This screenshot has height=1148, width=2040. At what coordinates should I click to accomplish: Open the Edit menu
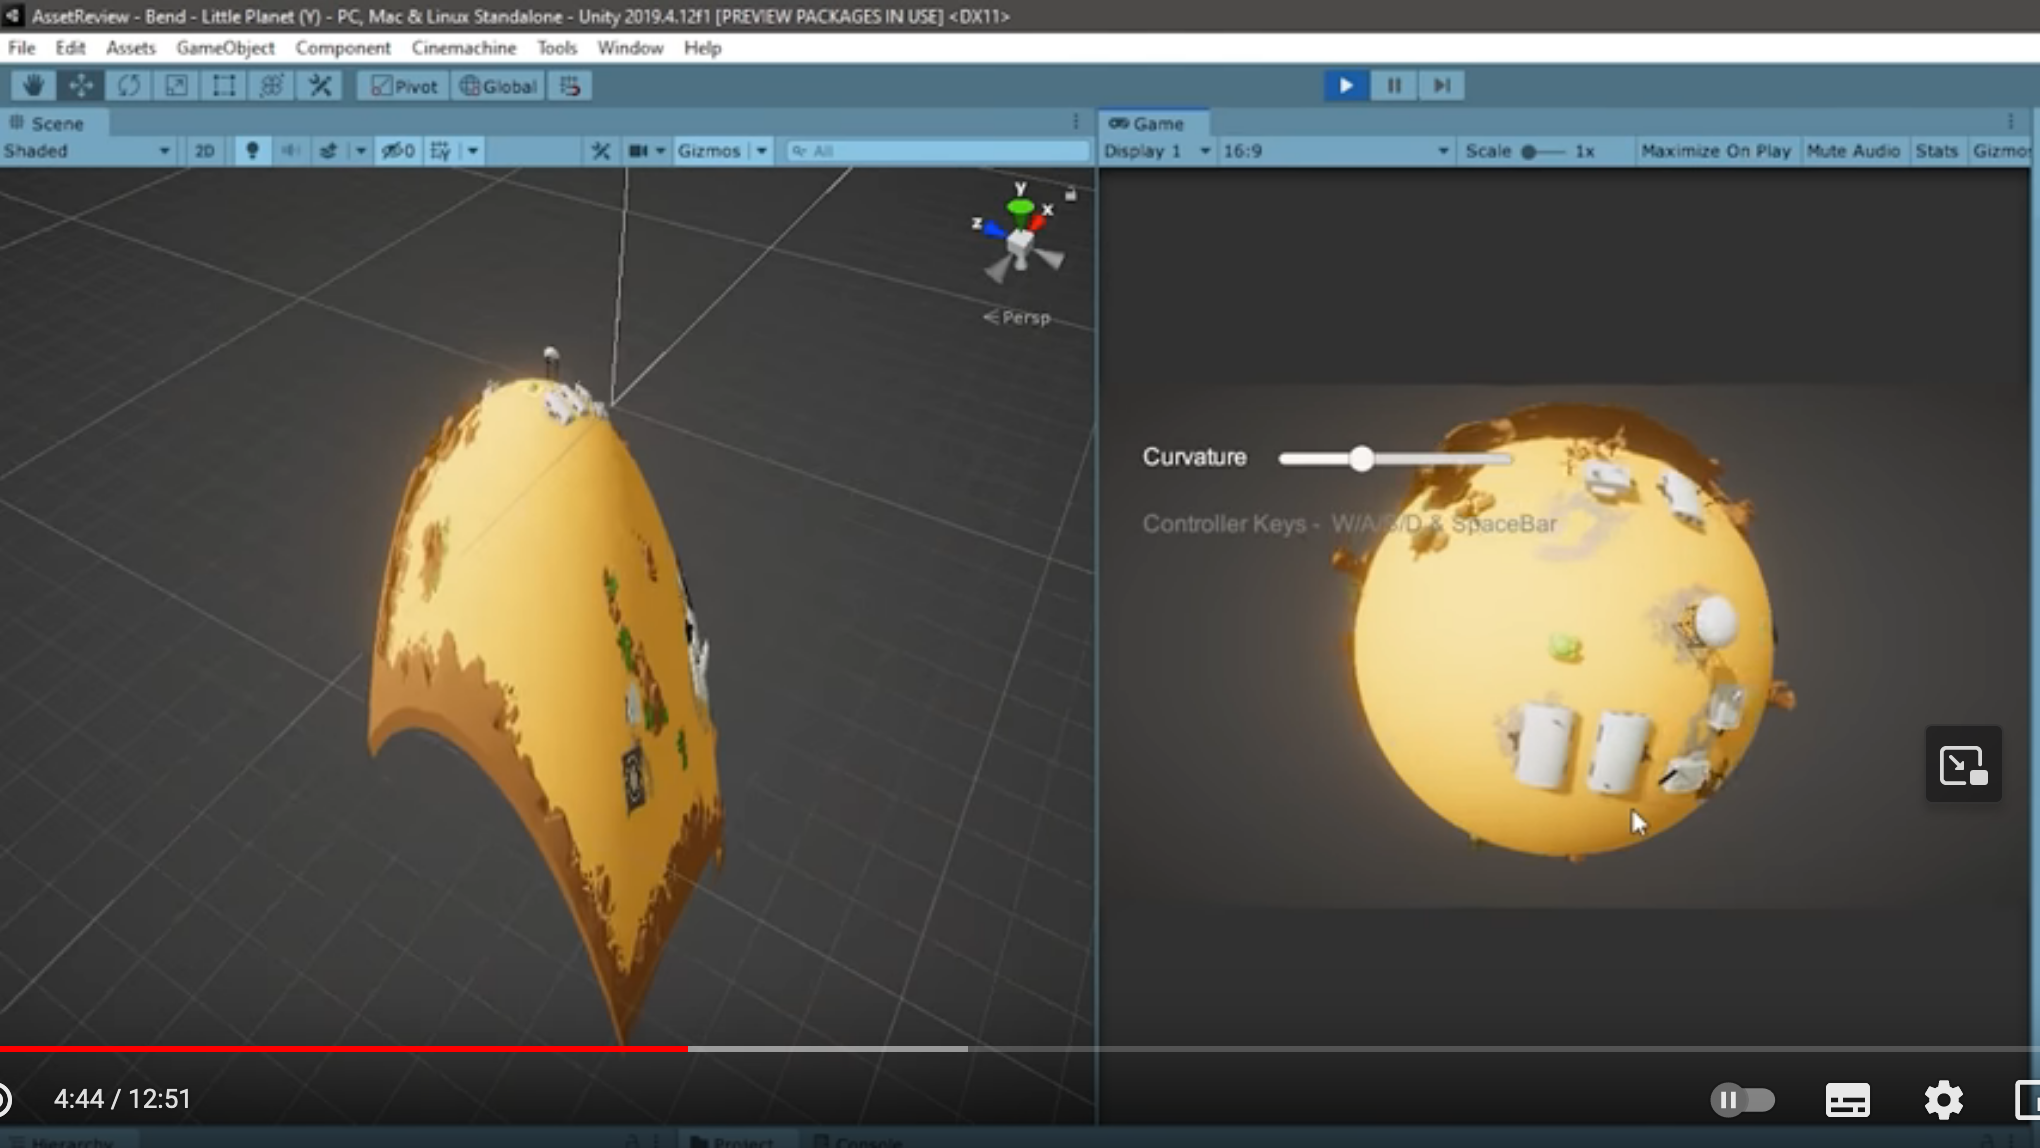(70, 48)
